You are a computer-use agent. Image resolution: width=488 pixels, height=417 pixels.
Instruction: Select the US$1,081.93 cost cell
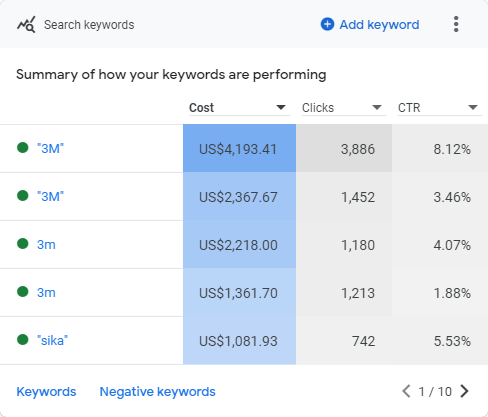pyautogui.click(x=239, y=340)
